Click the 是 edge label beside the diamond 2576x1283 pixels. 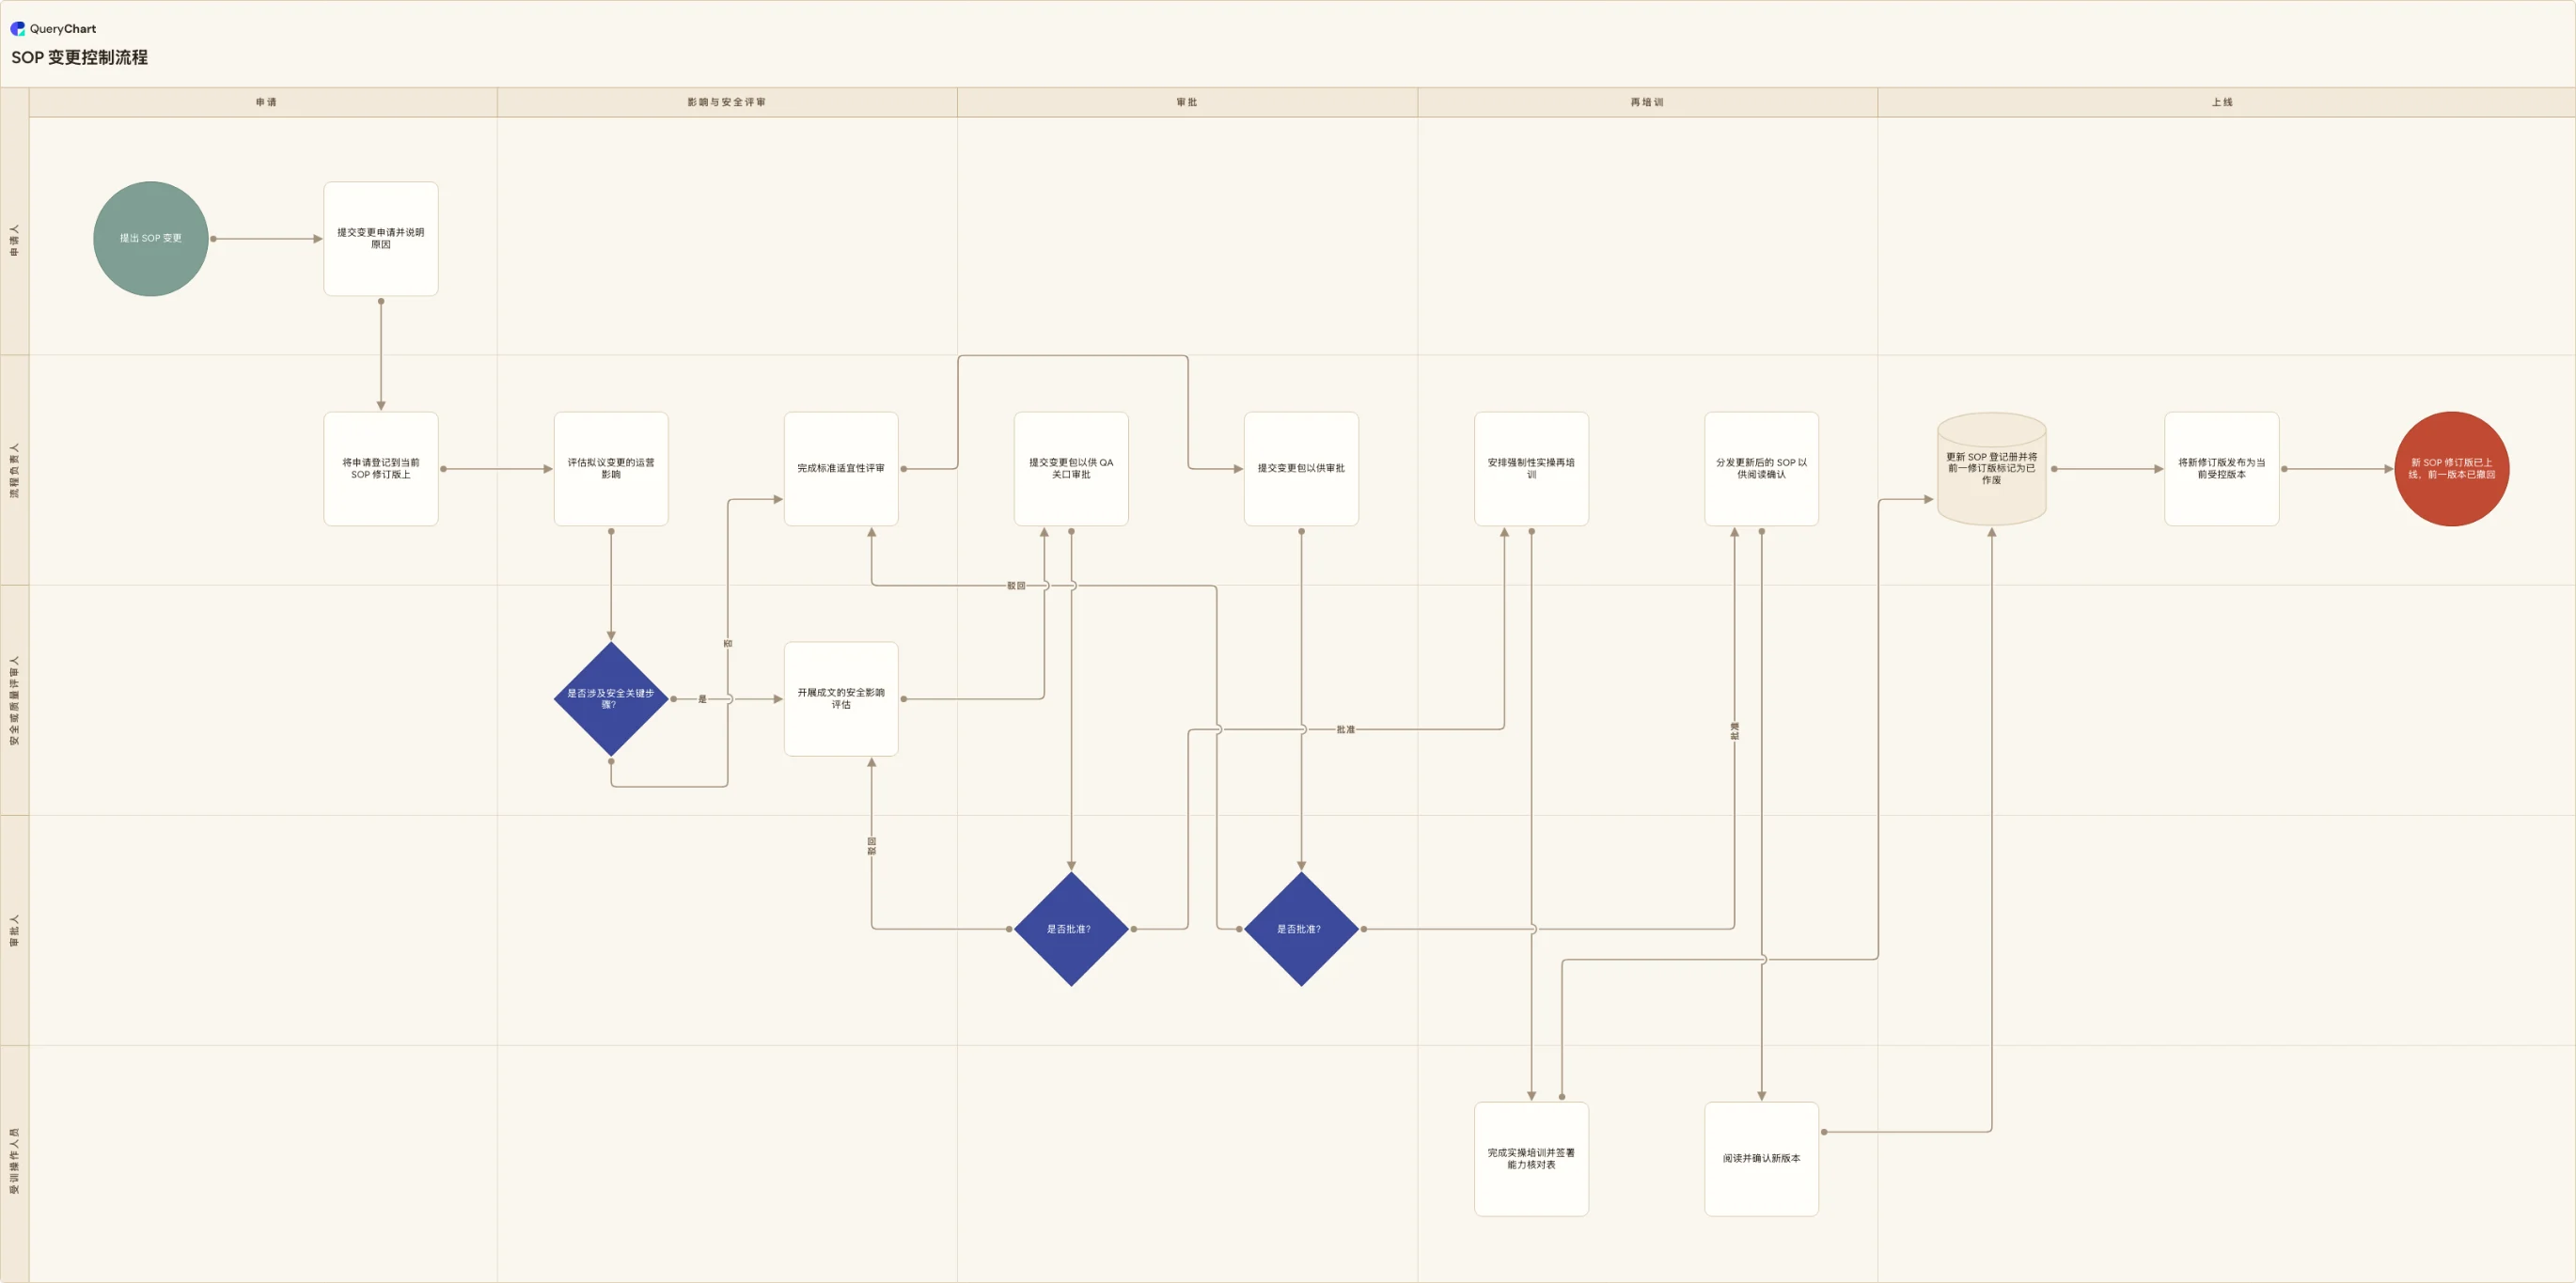click(x=702, y=699)
